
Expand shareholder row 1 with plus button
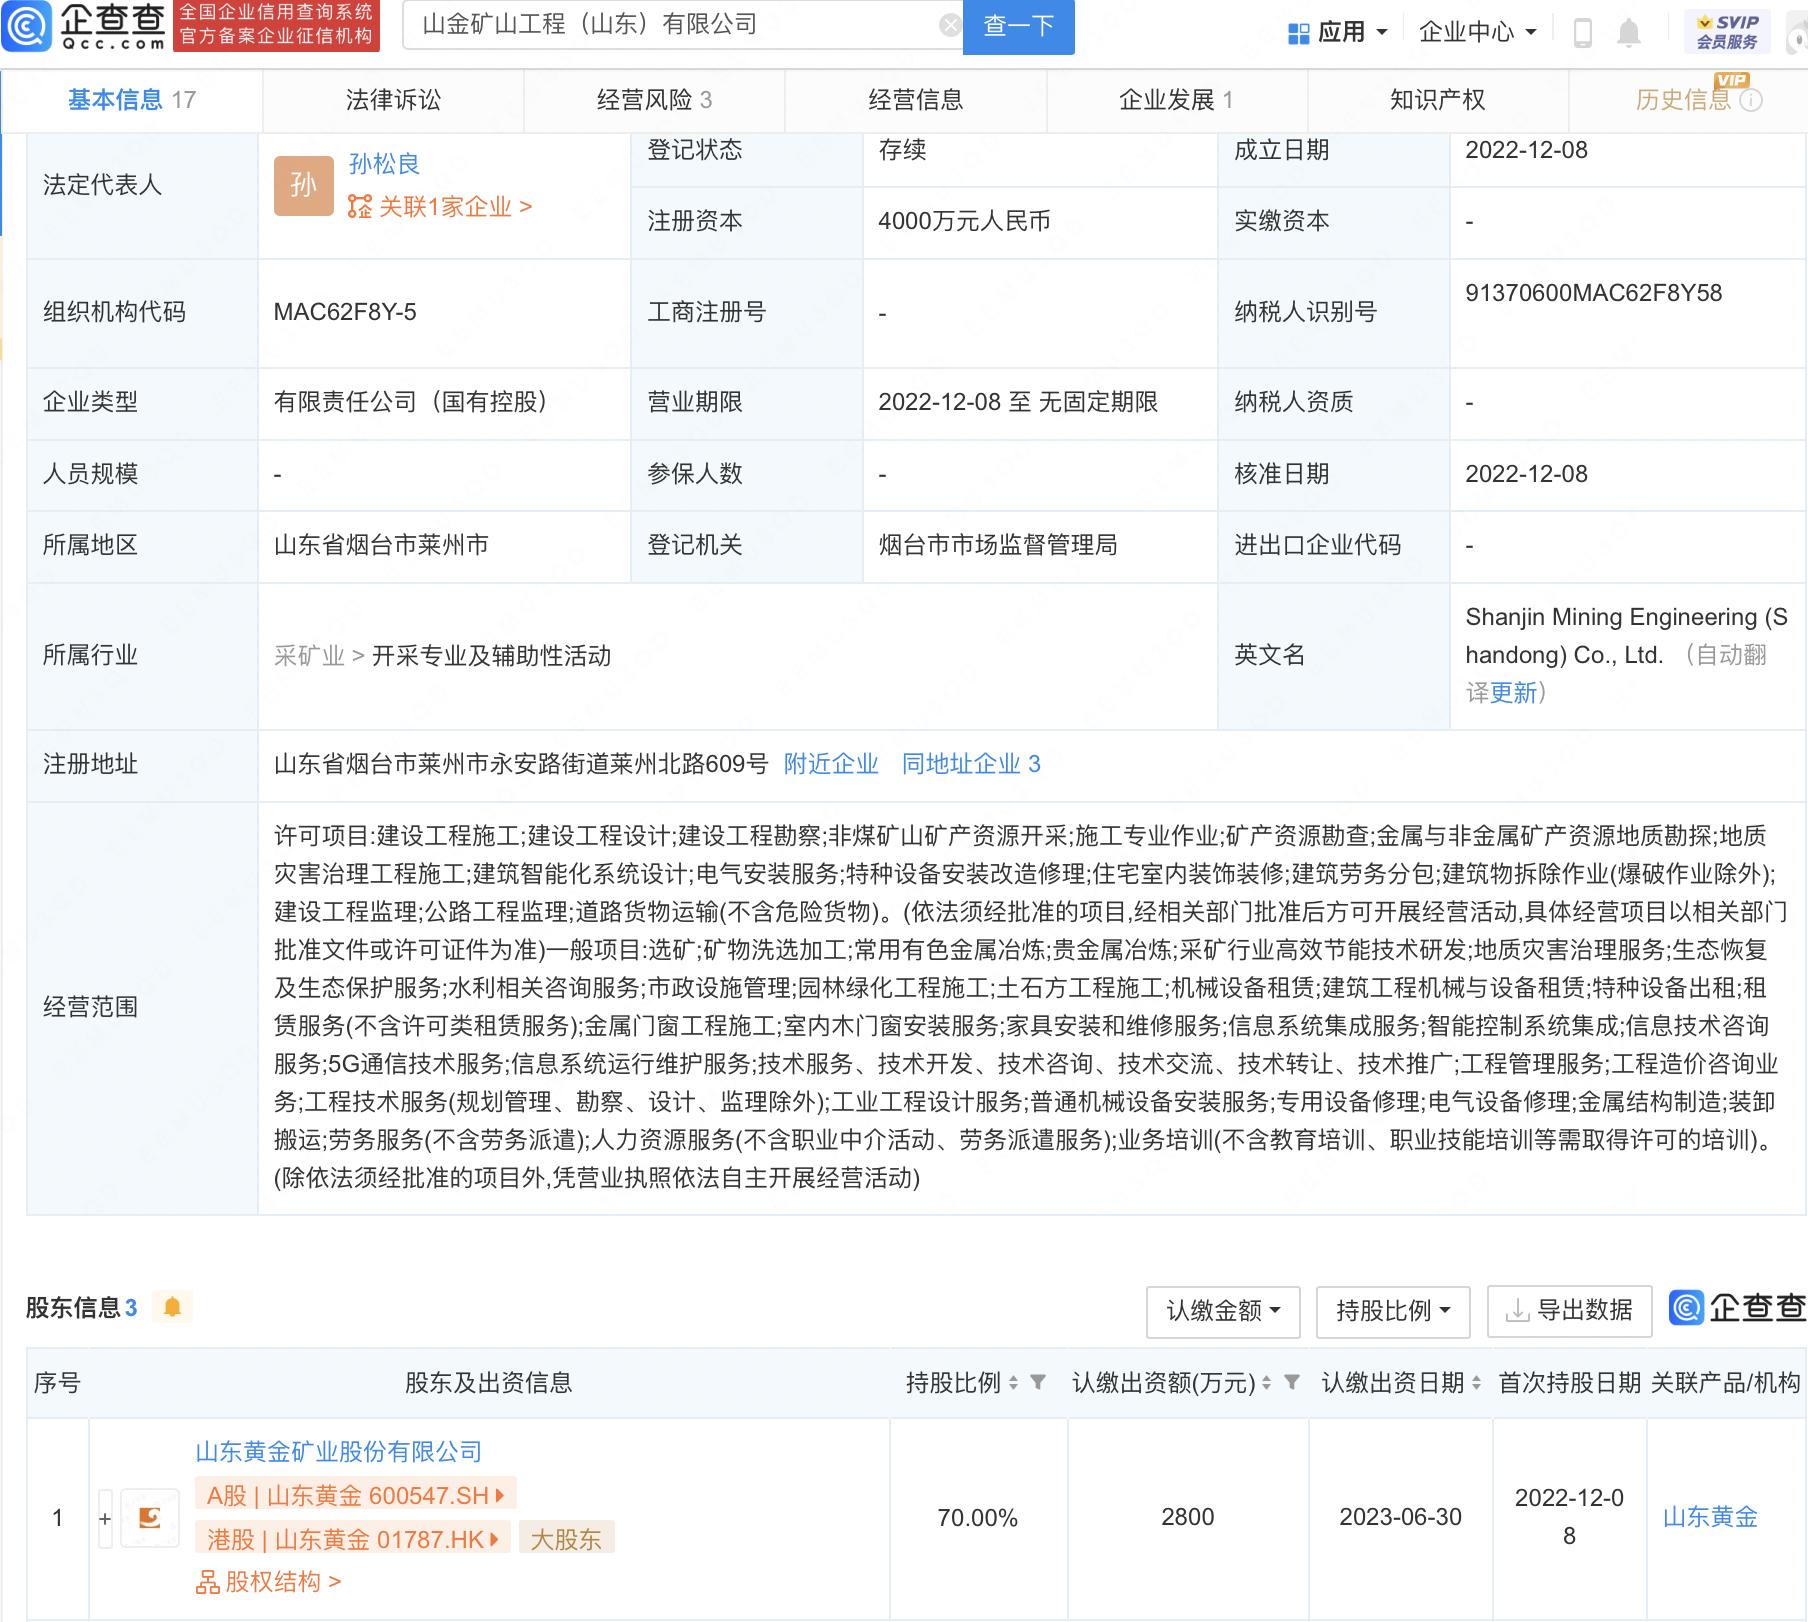105,1518
